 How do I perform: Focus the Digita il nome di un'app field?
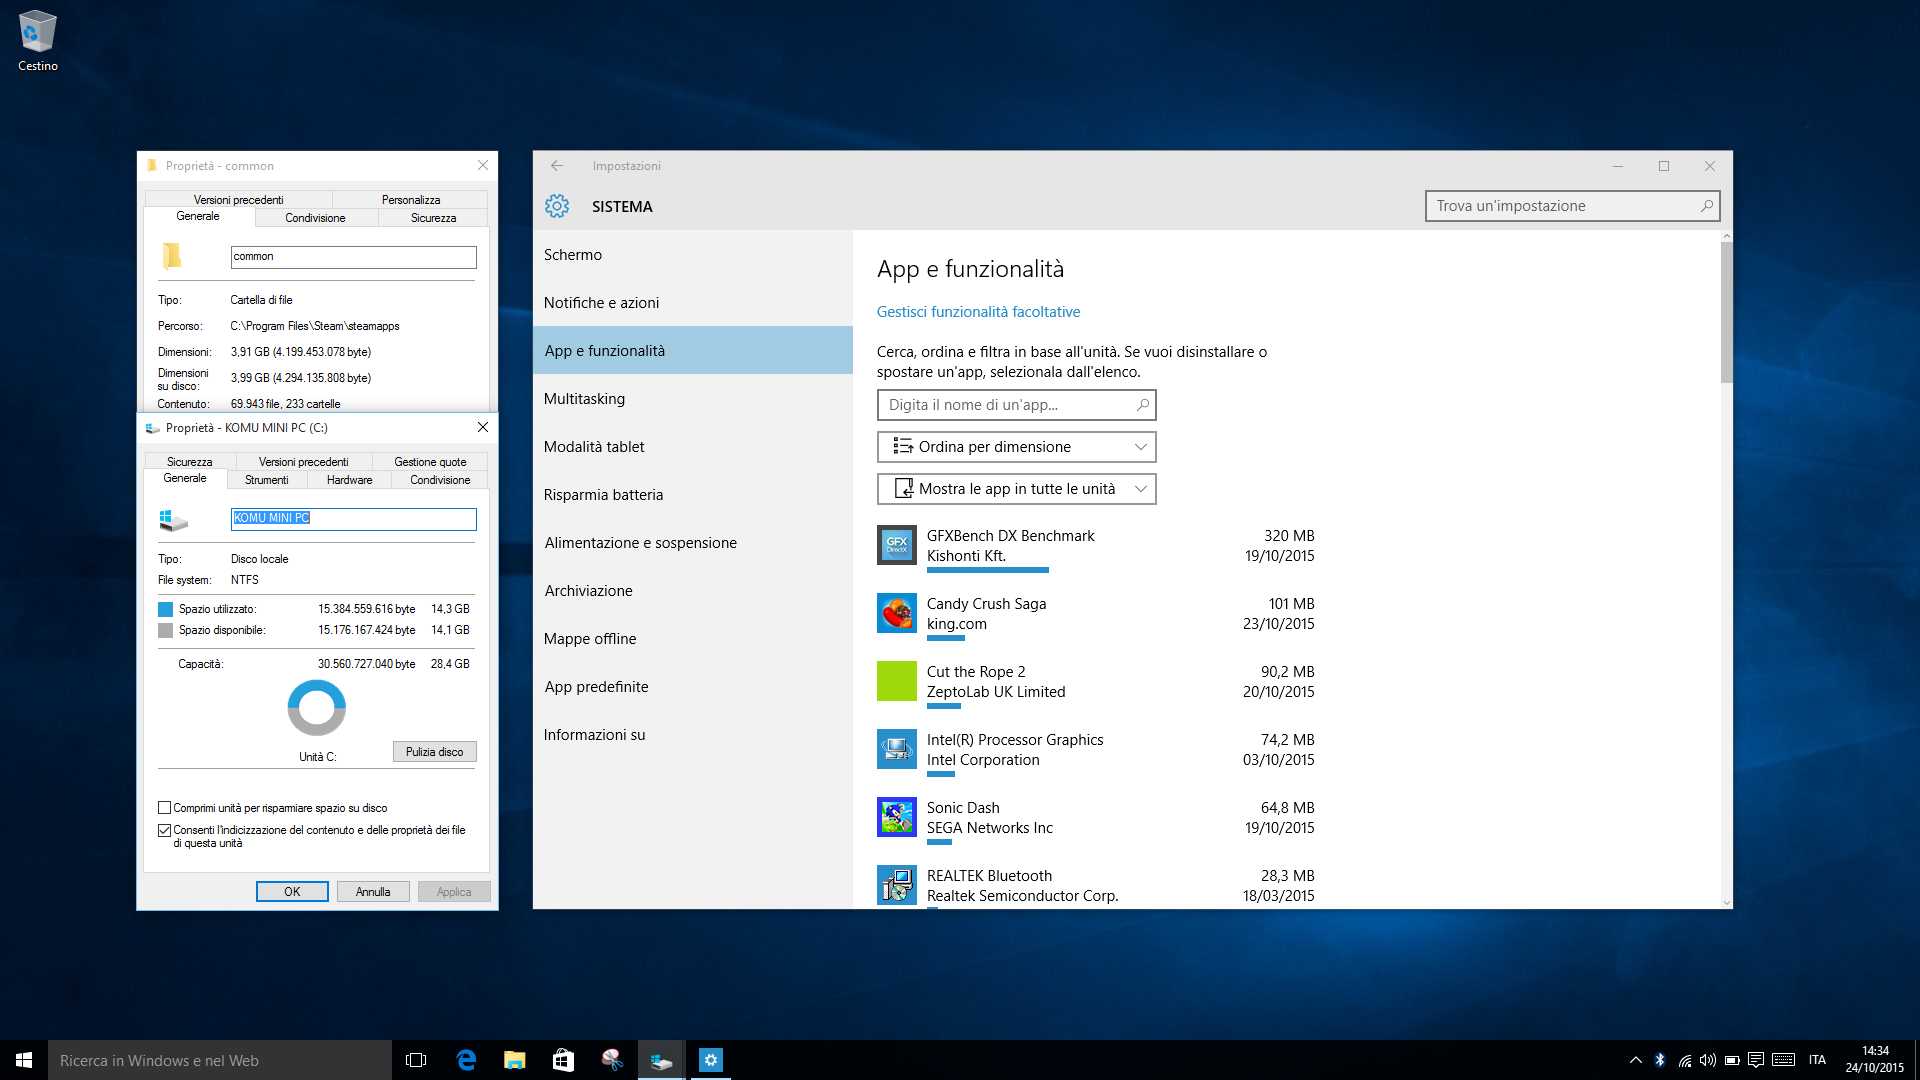(1016, 405)
